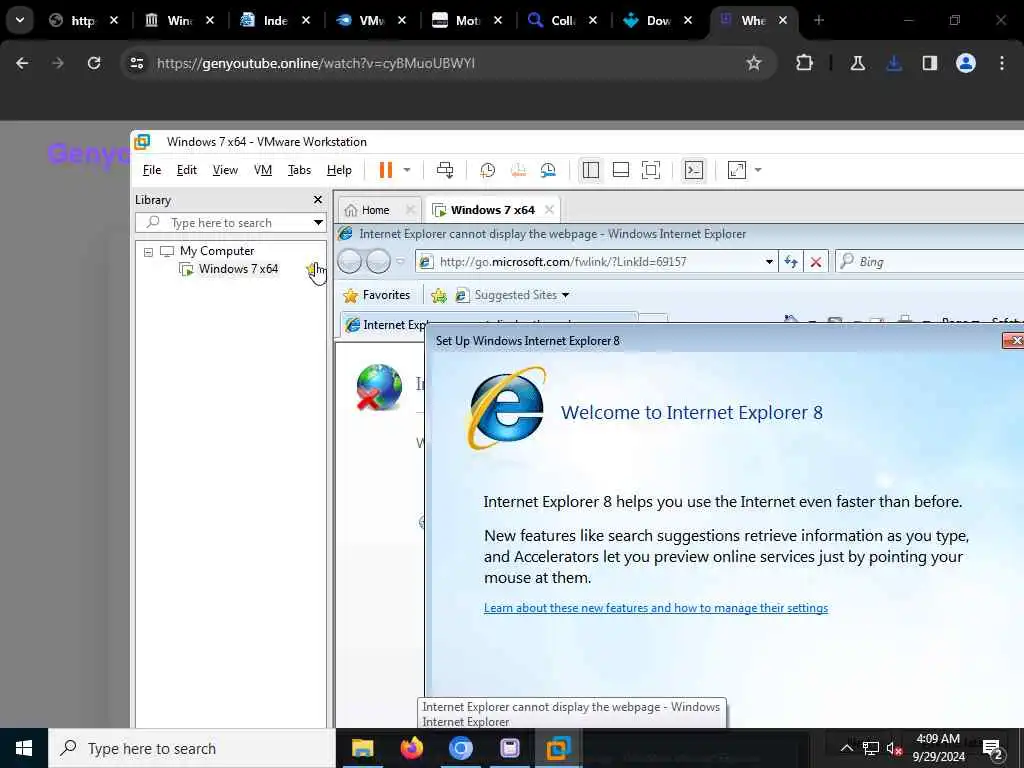1024x768 pixels.
Task: Bookmark this page with the star icon
Action: click(x=754, y=63)
